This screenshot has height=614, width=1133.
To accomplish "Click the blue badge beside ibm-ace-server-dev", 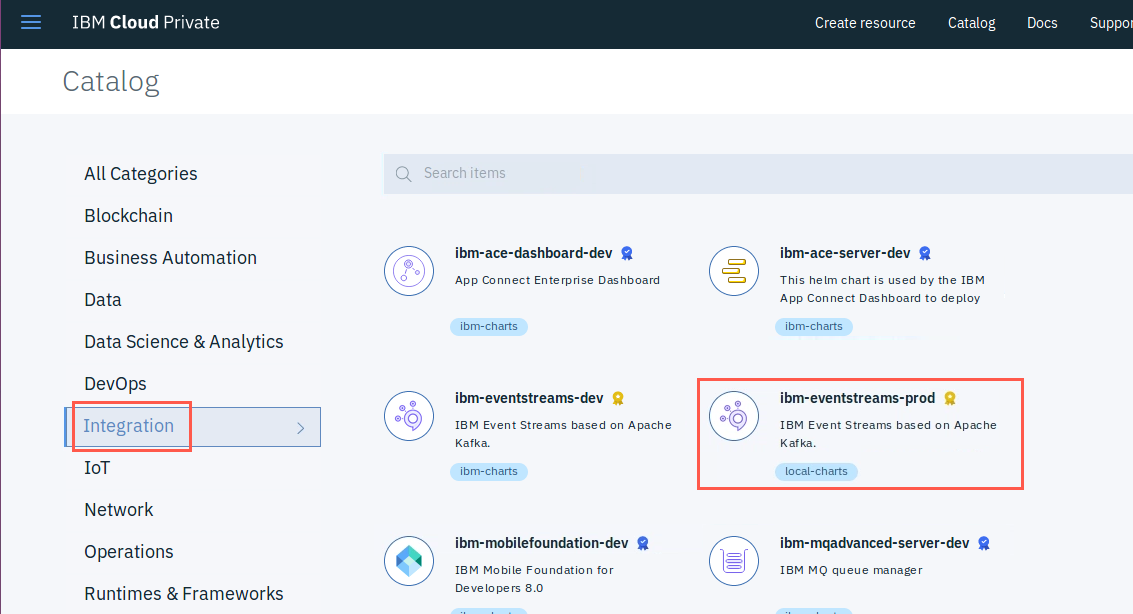I will (x=925, y=254).
